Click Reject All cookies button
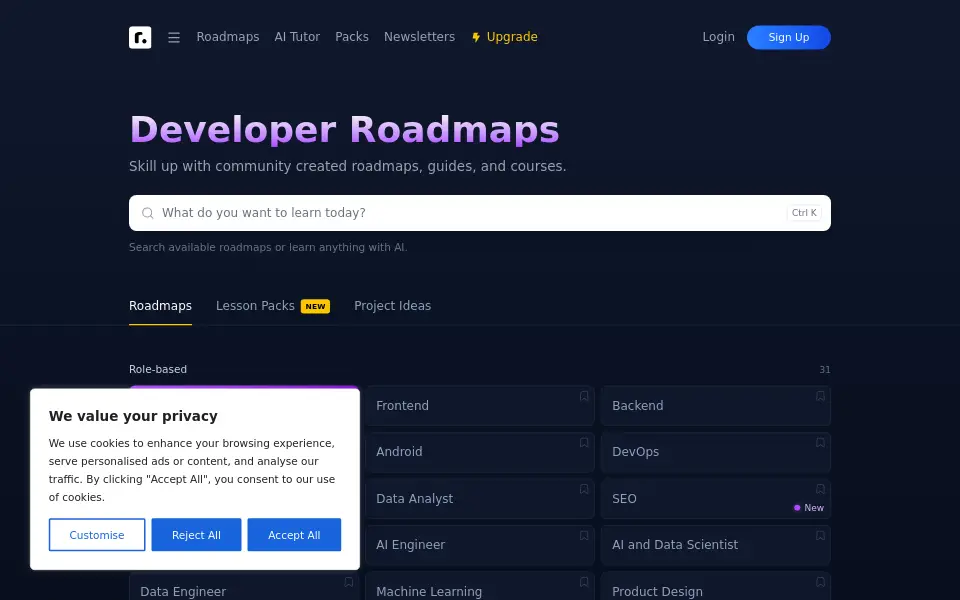 [x=196, y=534]
